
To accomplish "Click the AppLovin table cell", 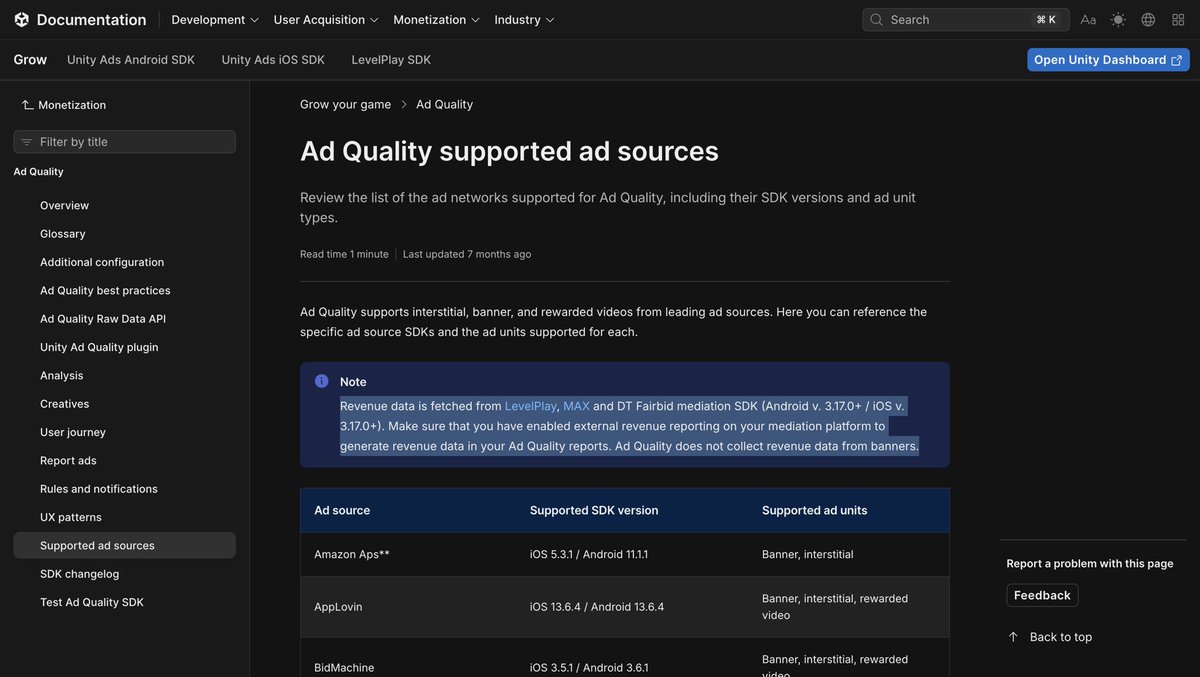I will click(x=338, y=607).
